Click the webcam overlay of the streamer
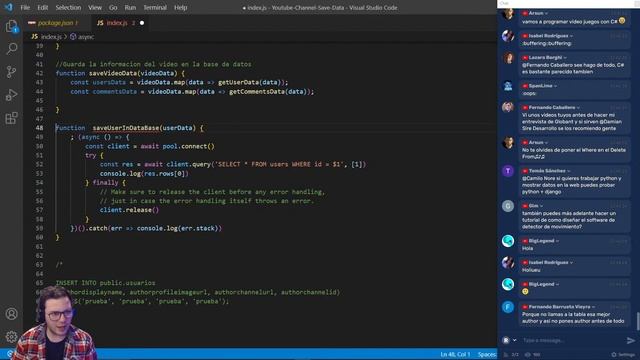Image resolution: width=640 pixels, height=360 pixels. pos(55,323)
